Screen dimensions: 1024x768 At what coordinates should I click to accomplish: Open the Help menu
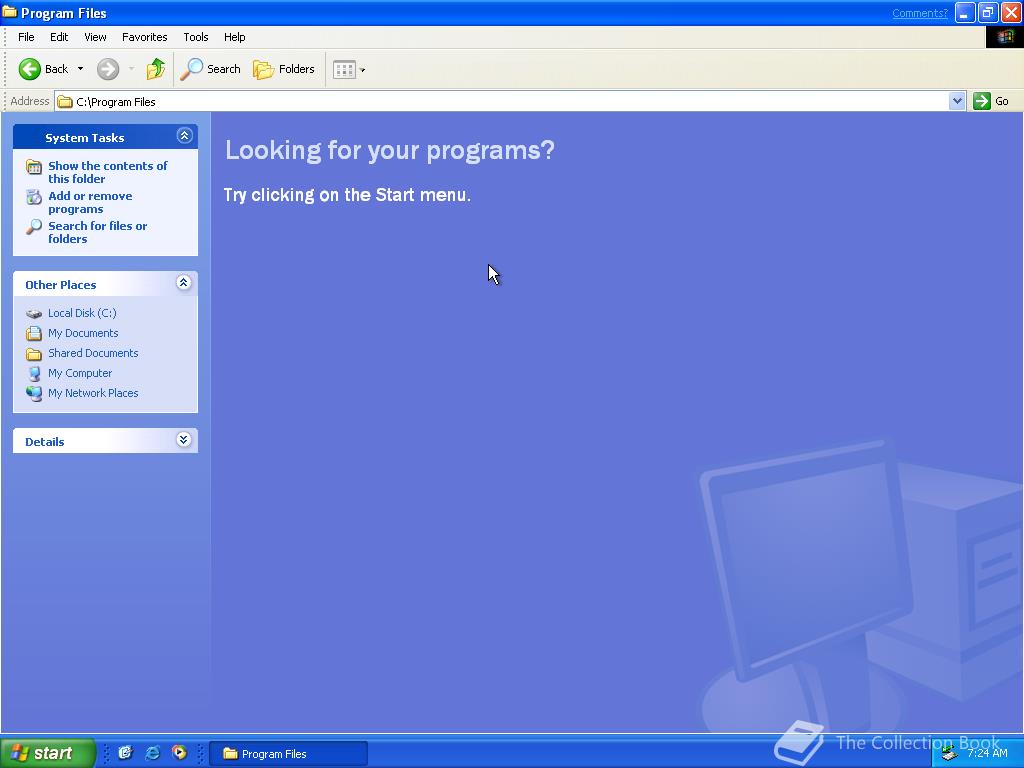click(x=234, y=37)
